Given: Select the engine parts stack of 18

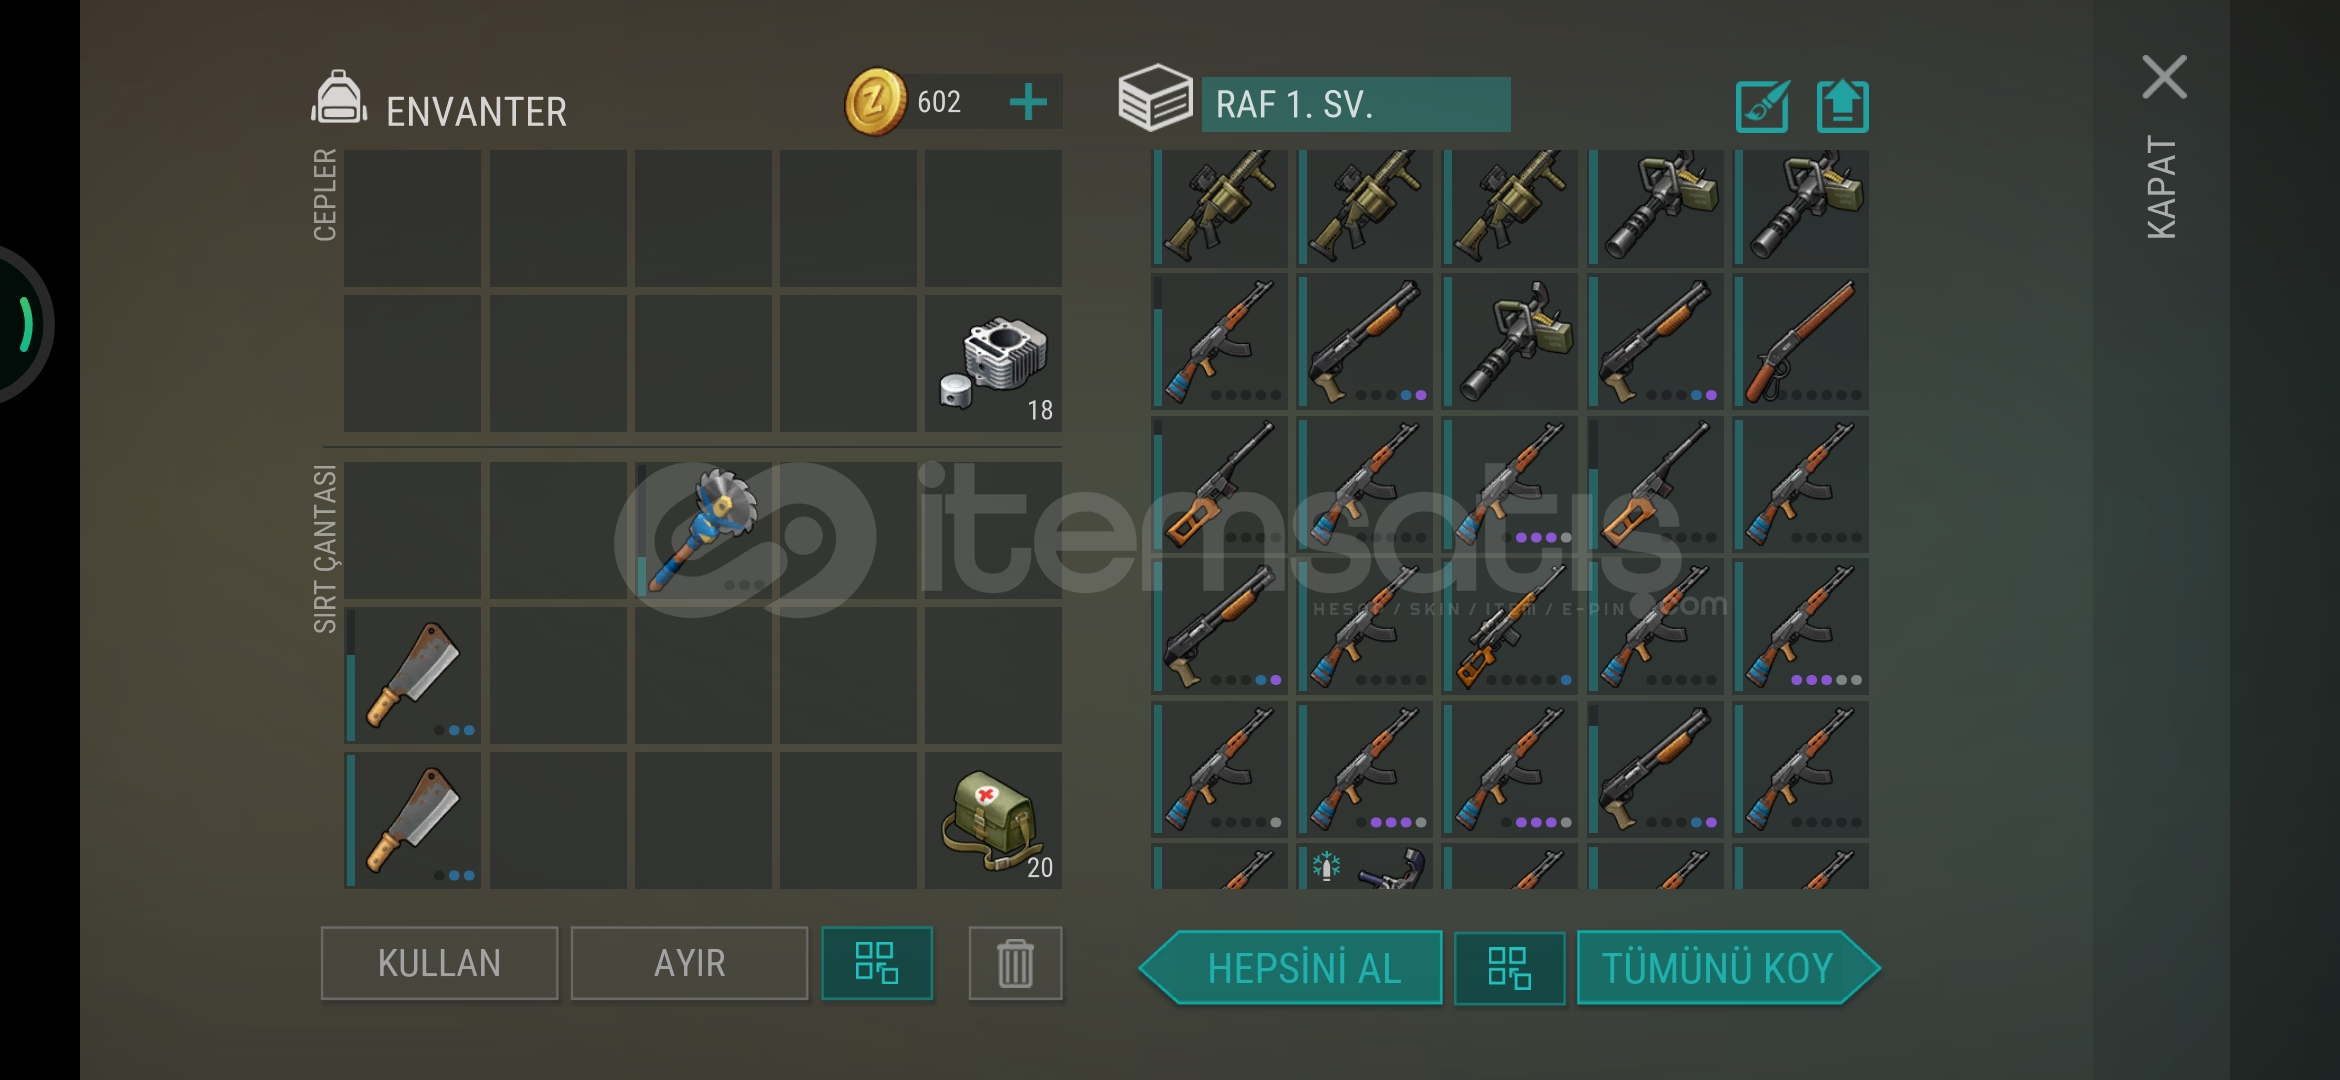Looking at the screenshot, I should pos(993,364).
